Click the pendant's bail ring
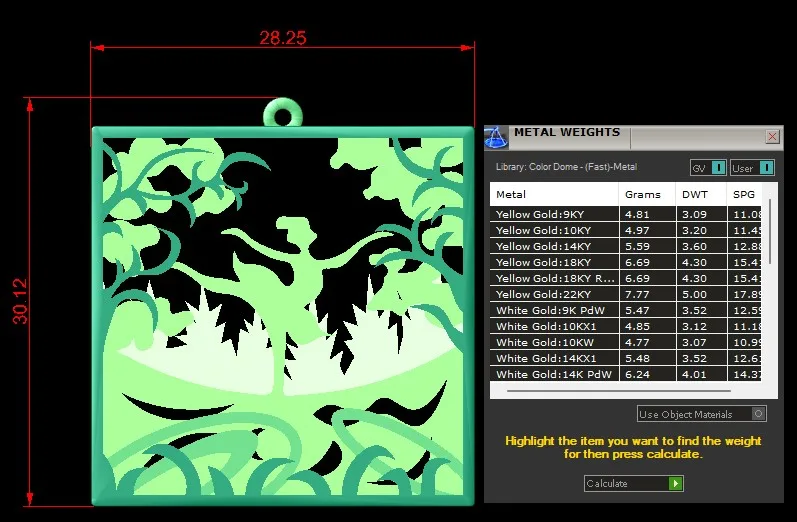Screen dimensions: 797x522 coord(283,113)
